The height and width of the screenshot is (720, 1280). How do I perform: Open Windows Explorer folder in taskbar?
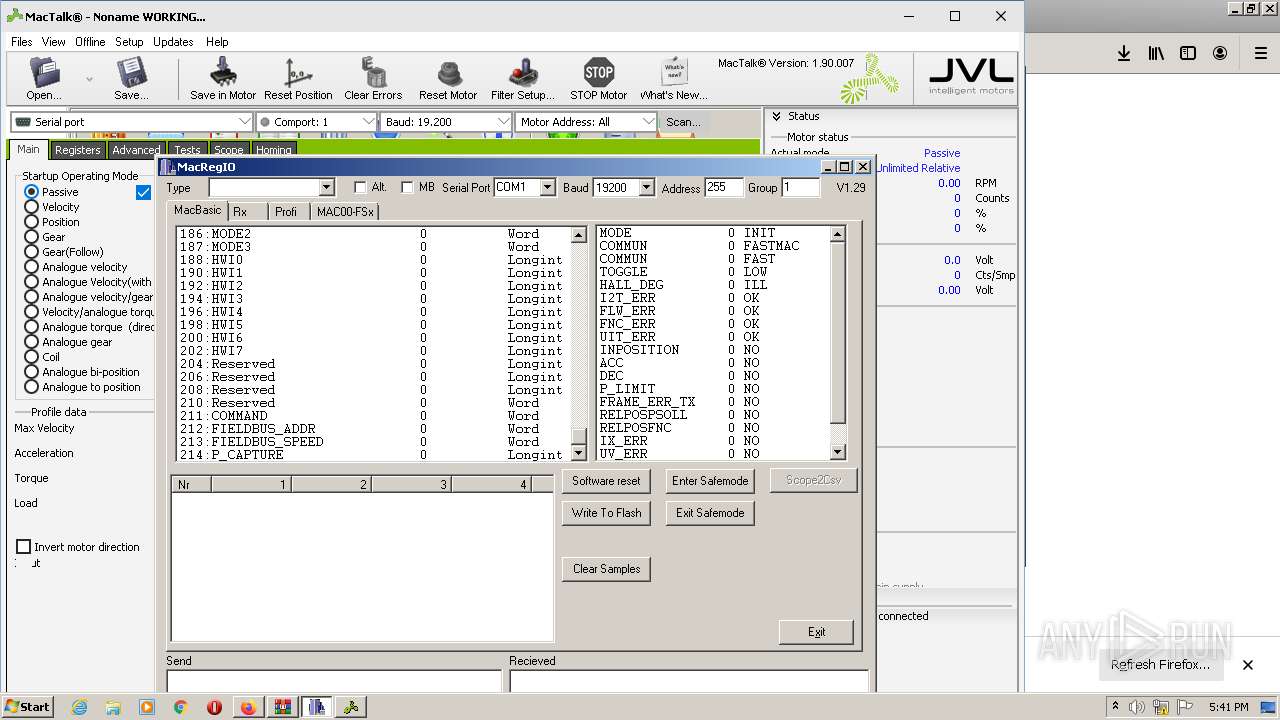113,707
